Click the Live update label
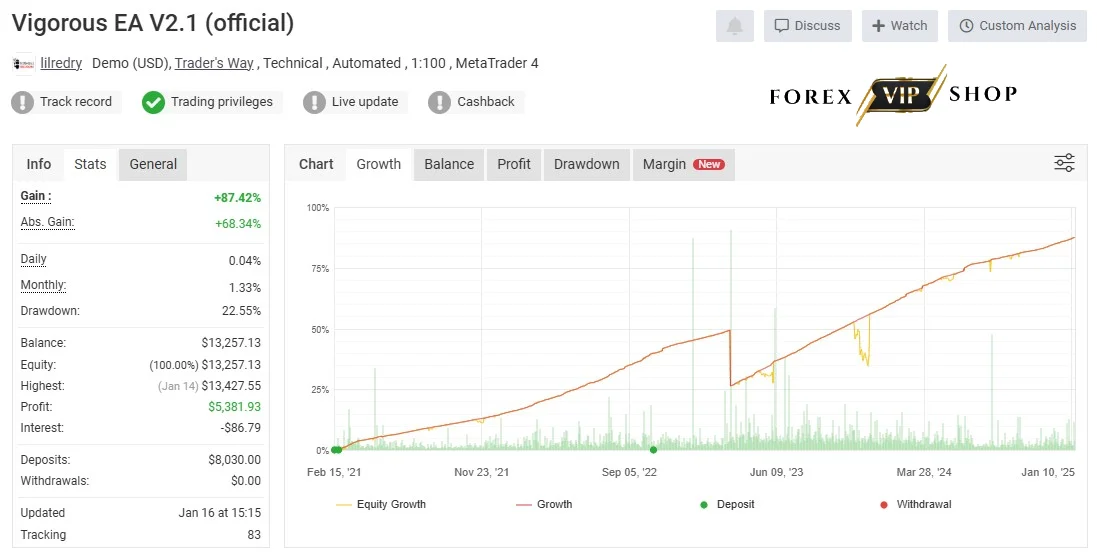 pyautogui.click(x=365, y=101)
